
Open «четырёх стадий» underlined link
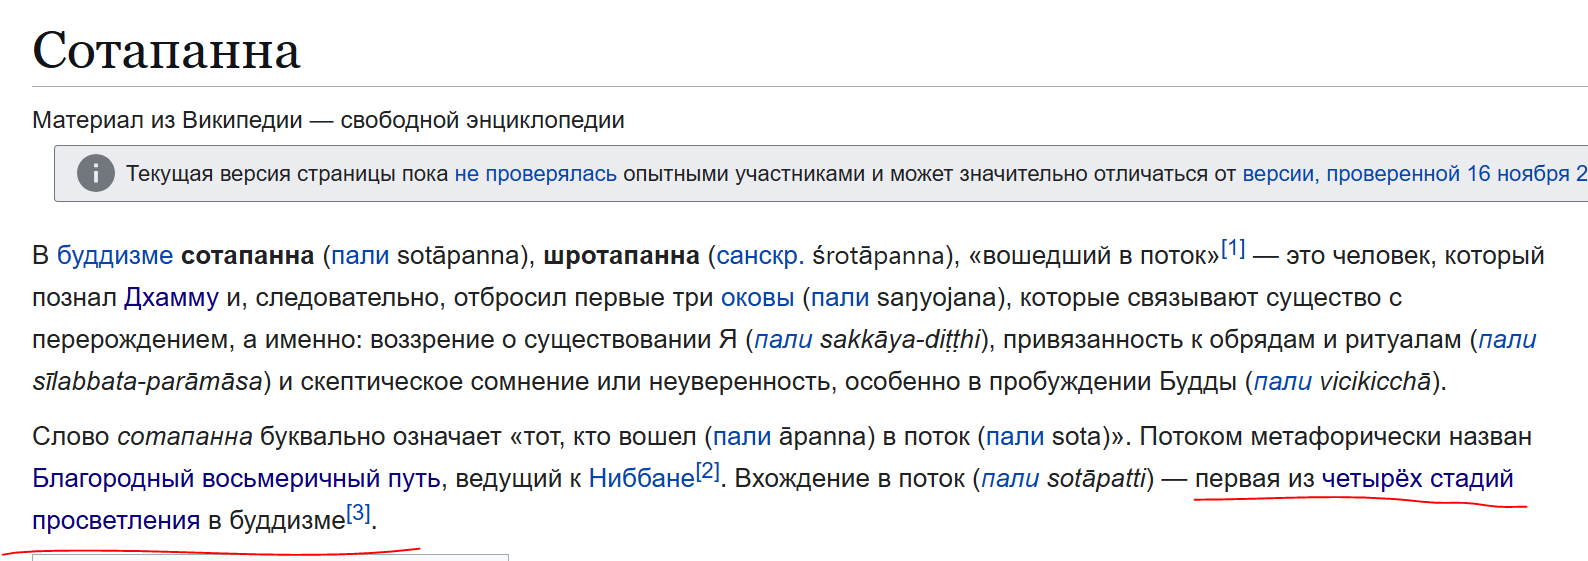pyautogui.click(x=1418, y=479)
